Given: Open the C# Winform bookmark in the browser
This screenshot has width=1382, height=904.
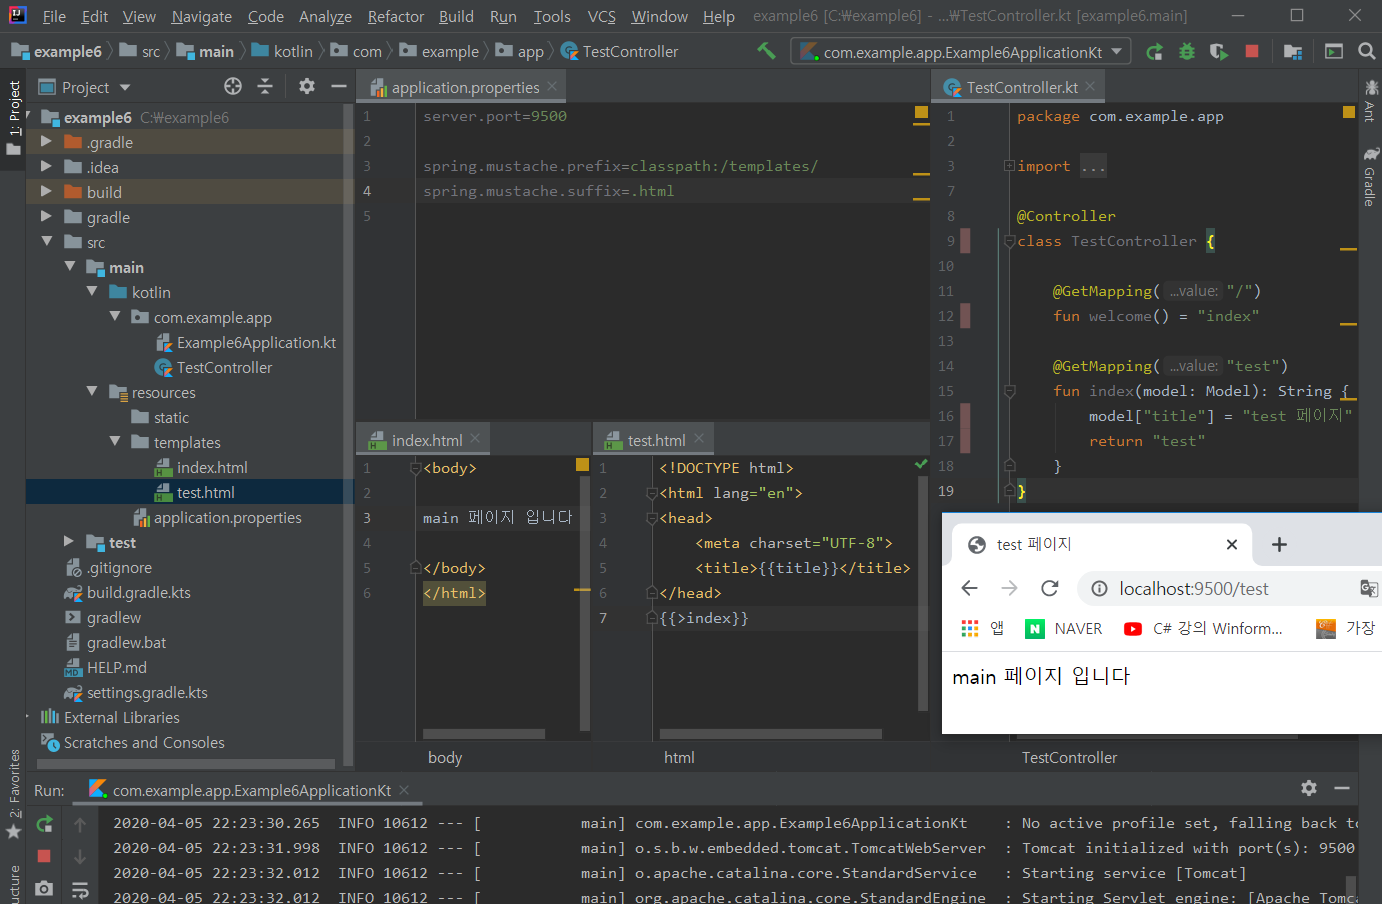Looking at the screenshot, I should [x=1203, y=628].
